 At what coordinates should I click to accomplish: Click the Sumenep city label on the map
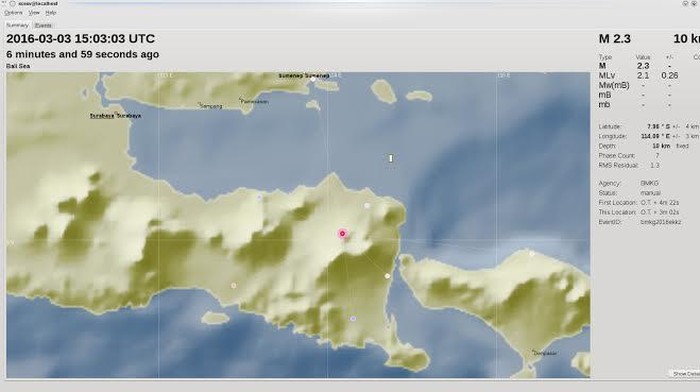pos(304,76)
